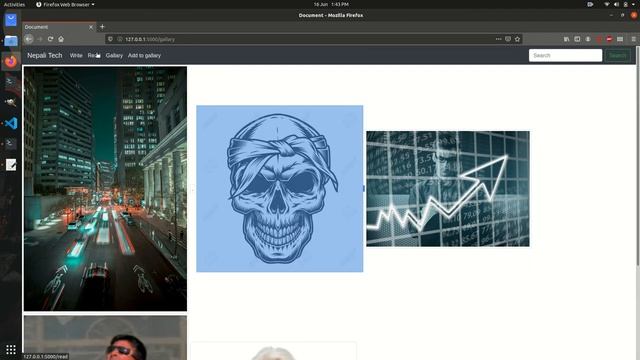640x360 pixels.
Task: Click the Search input field in navbar
Action: (x=565, y=56)
